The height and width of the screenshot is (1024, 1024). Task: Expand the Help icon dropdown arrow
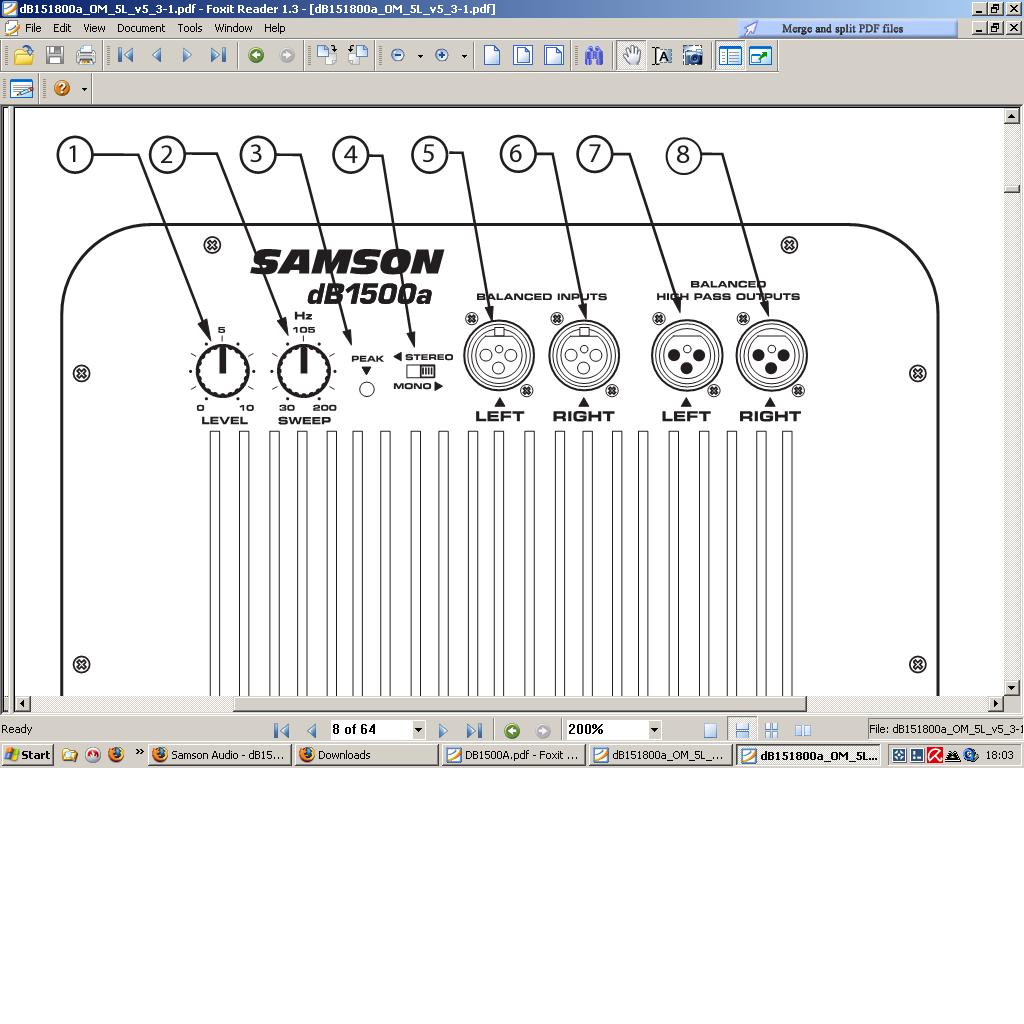(84, 89)
